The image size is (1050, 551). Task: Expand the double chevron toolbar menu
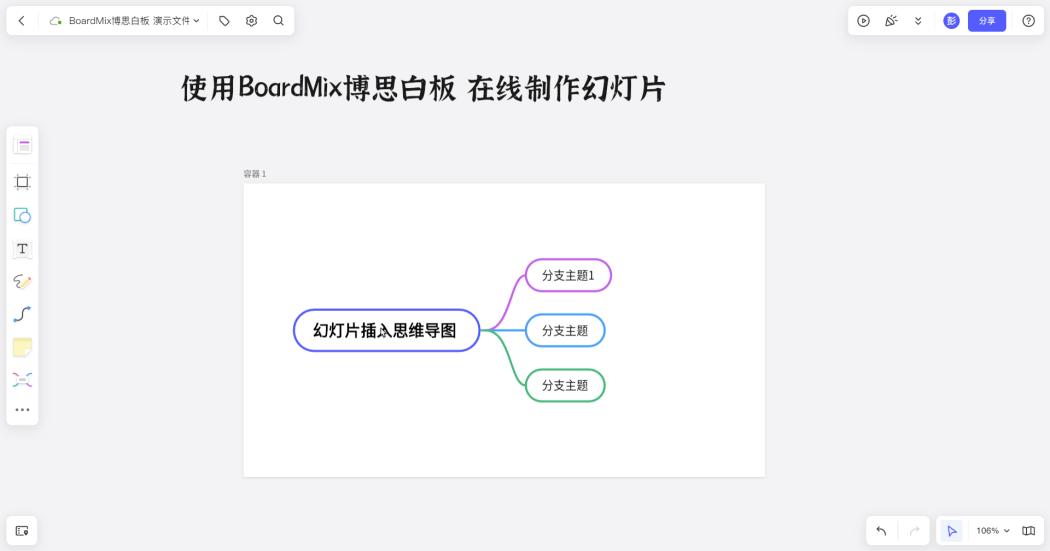[x=918, y=21]
